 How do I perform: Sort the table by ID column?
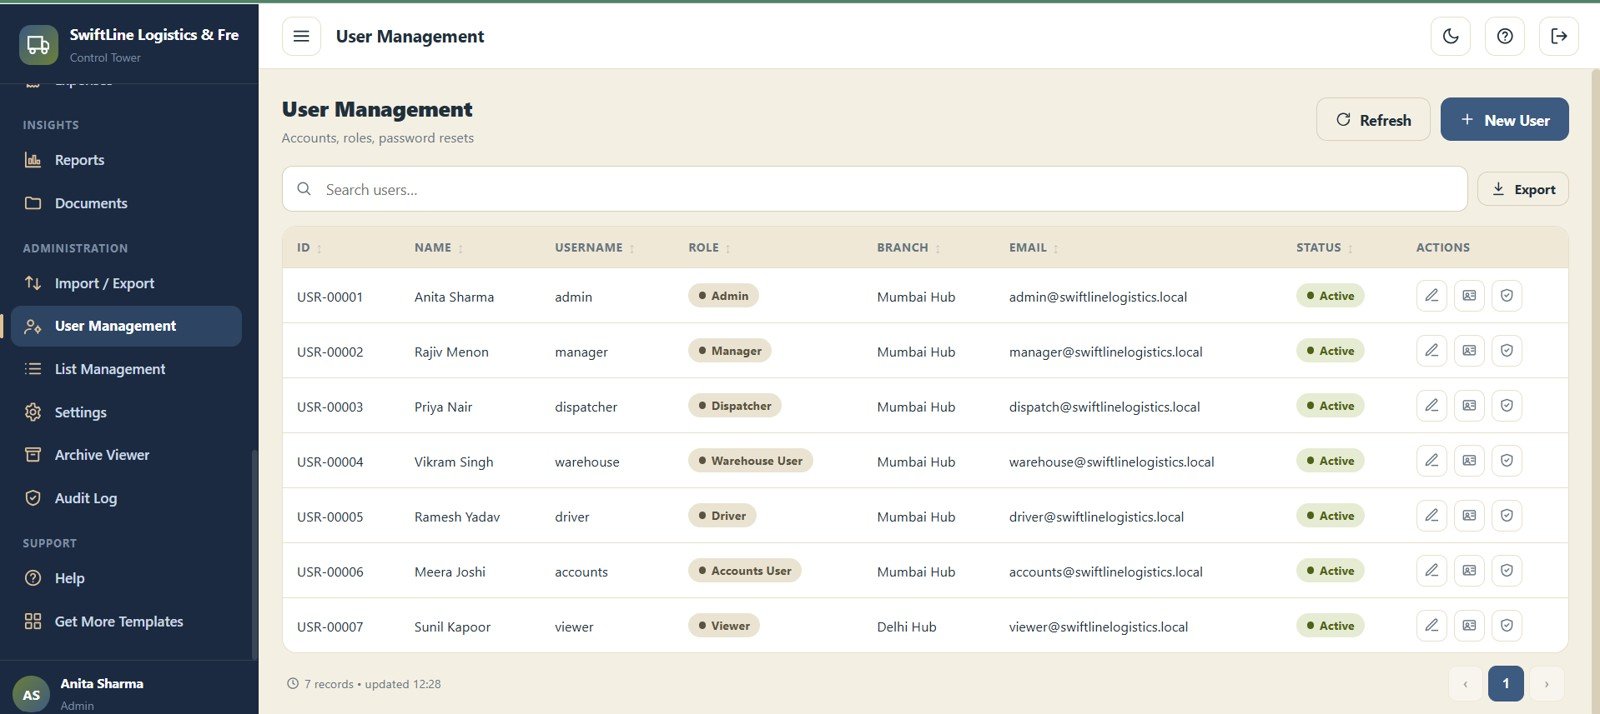[309, 248]
